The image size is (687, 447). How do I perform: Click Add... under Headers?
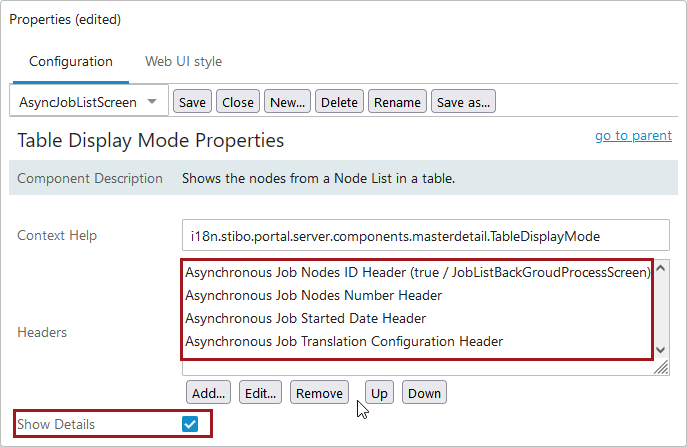(208, 393)
